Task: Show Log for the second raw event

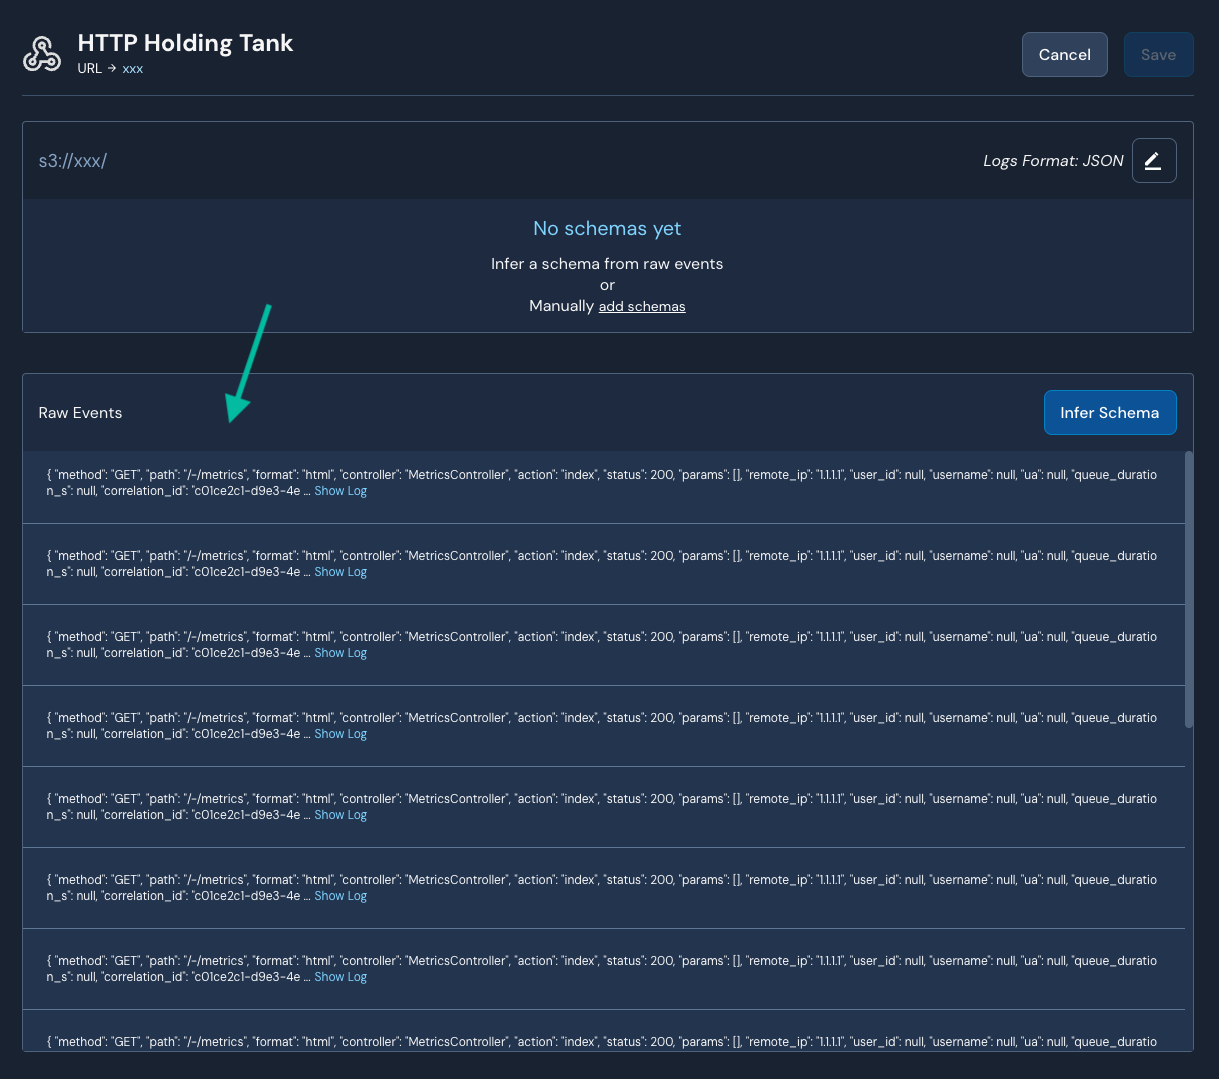Action: [340, 571]
